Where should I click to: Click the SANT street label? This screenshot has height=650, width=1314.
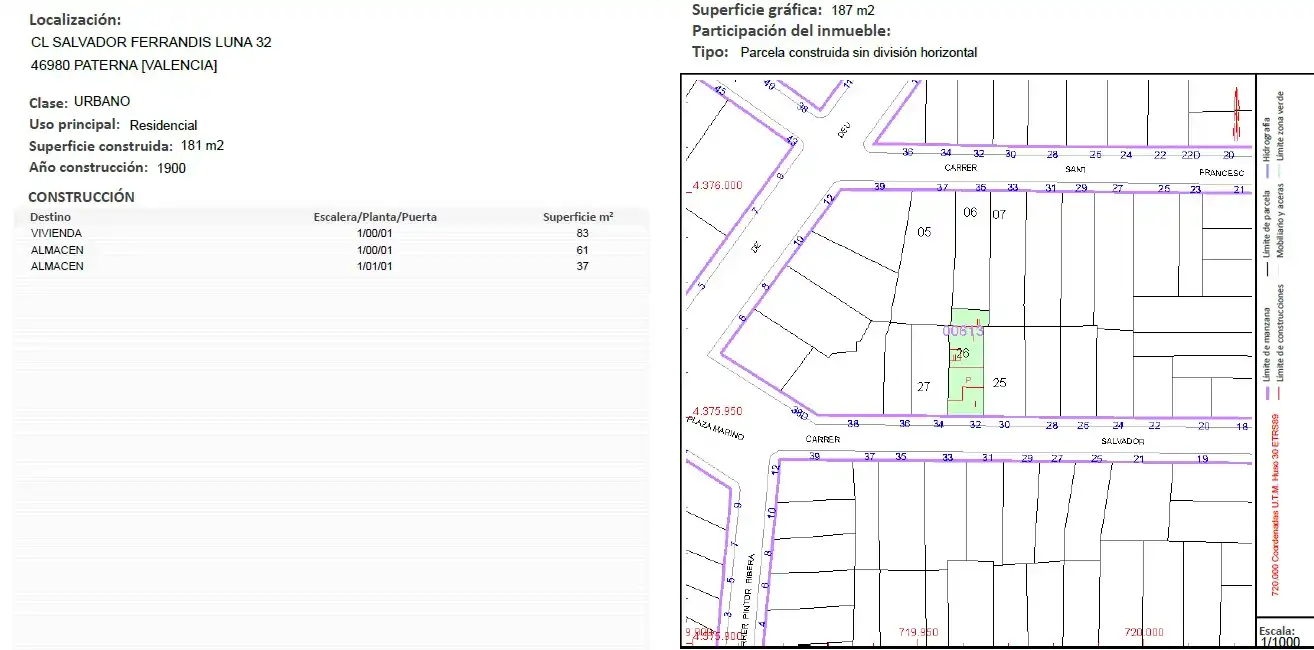[1076, 169]
